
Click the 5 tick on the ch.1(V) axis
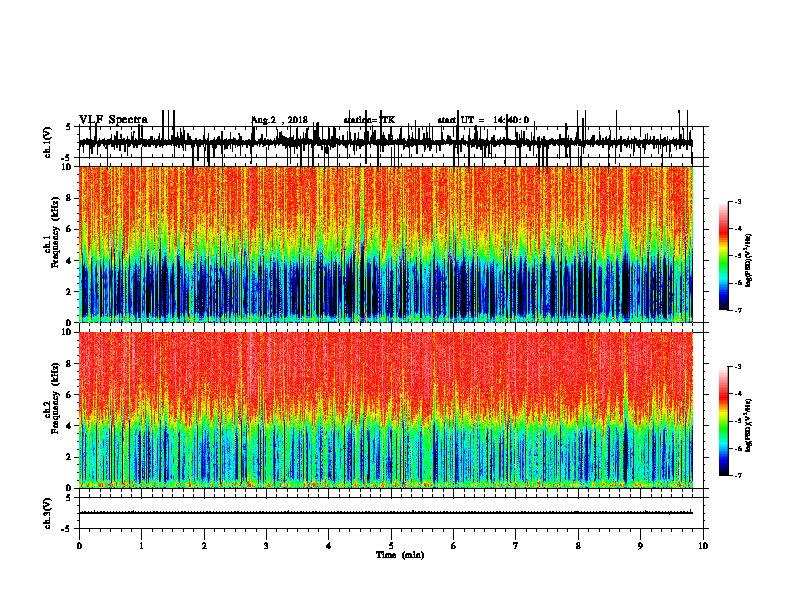(x=68, y=127)
